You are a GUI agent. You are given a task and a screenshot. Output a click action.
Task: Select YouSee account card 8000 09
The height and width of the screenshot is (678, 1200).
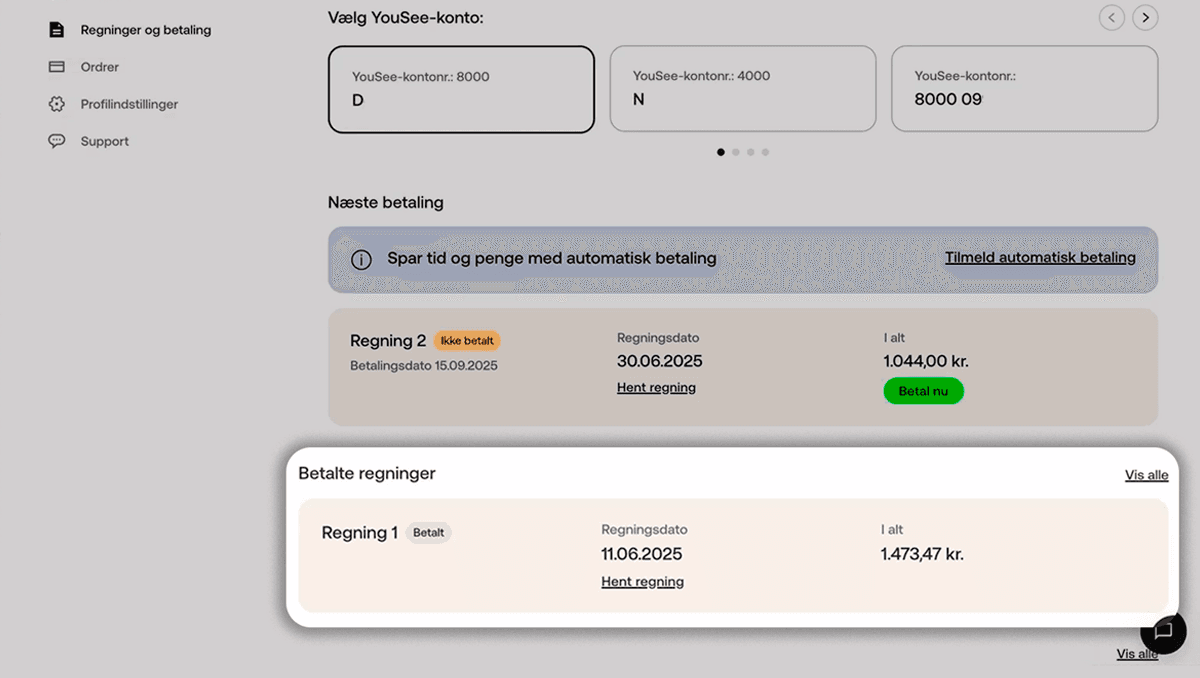click(x=1024, y=88)
